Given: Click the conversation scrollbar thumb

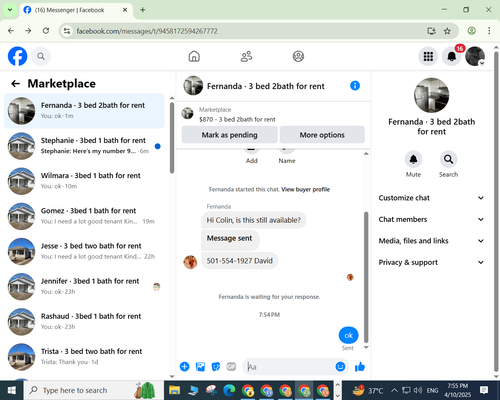Looking at the screenshot, I should click(366, 277).
